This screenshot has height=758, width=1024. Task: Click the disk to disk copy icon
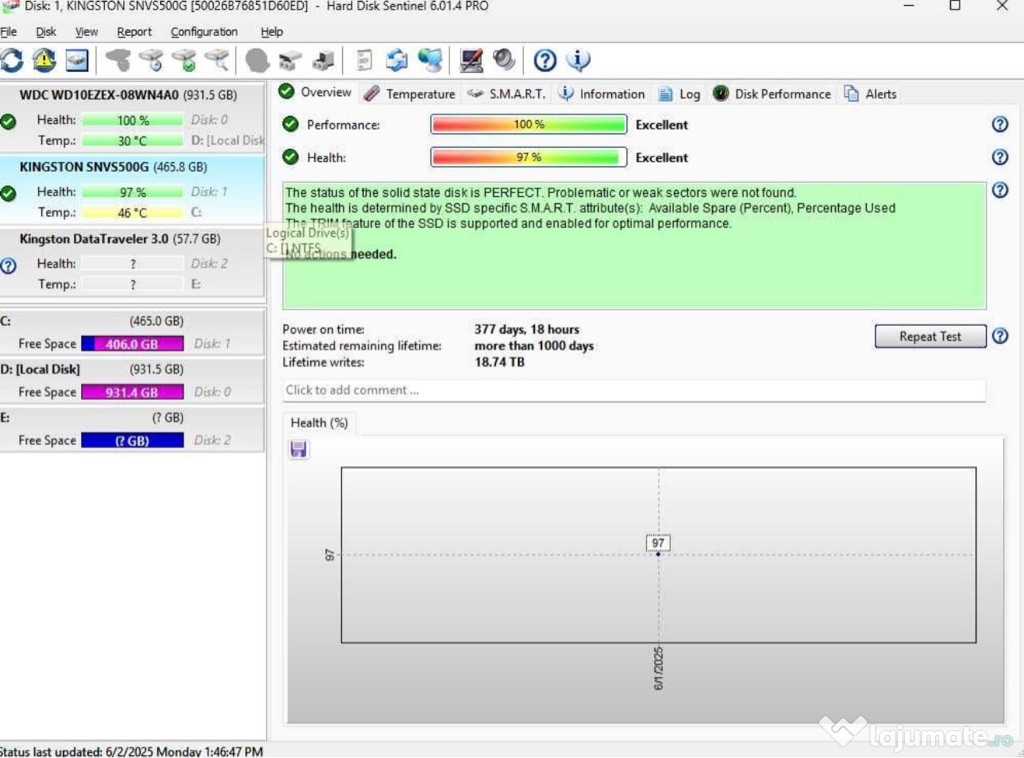click(290, 61)
